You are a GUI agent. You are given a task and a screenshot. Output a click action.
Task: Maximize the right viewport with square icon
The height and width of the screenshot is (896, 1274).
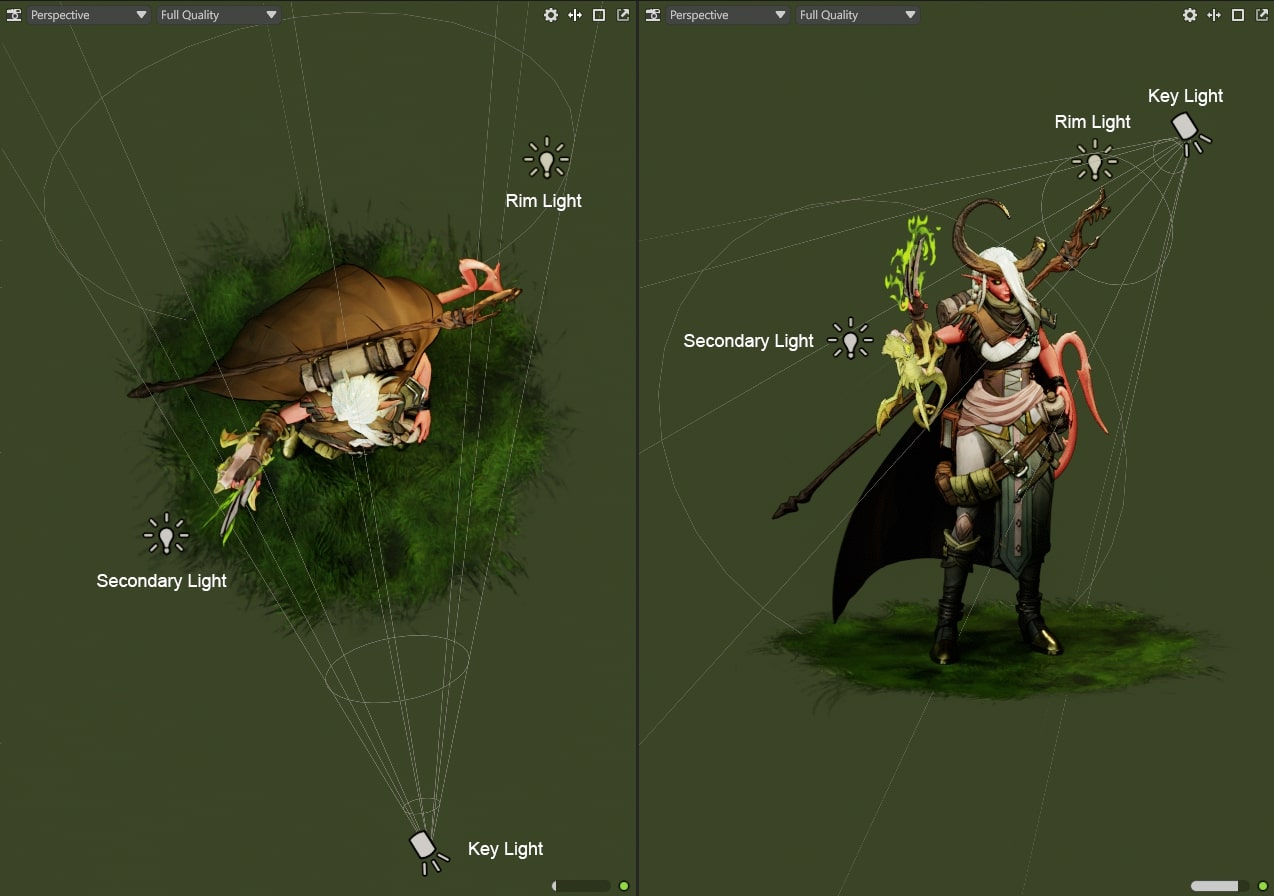pos(1237,15)
